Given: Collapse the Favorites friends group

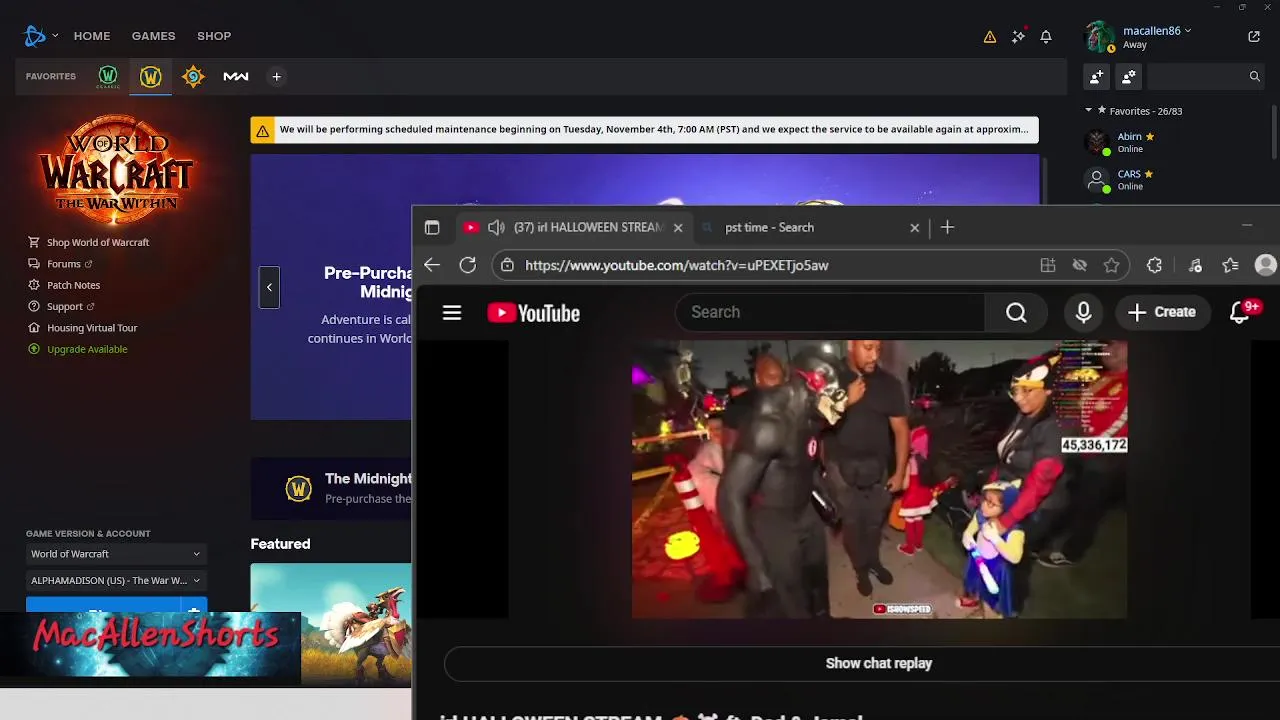Looking at the screenshot, I should pyautogui.click(x=1089, y=111).
